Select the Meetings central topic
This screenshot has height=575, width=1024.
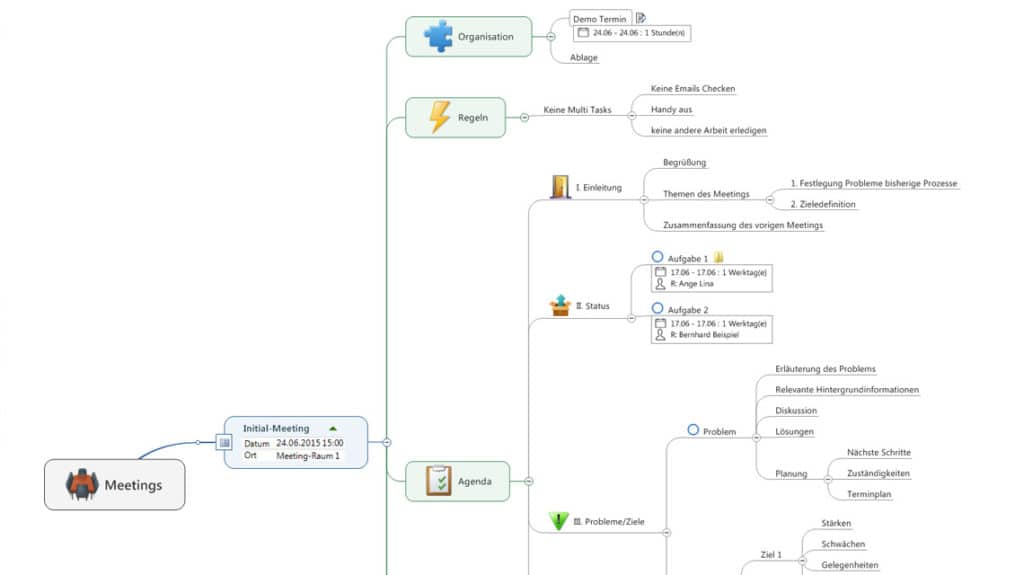pyautogui.click(x=114, y=485)
